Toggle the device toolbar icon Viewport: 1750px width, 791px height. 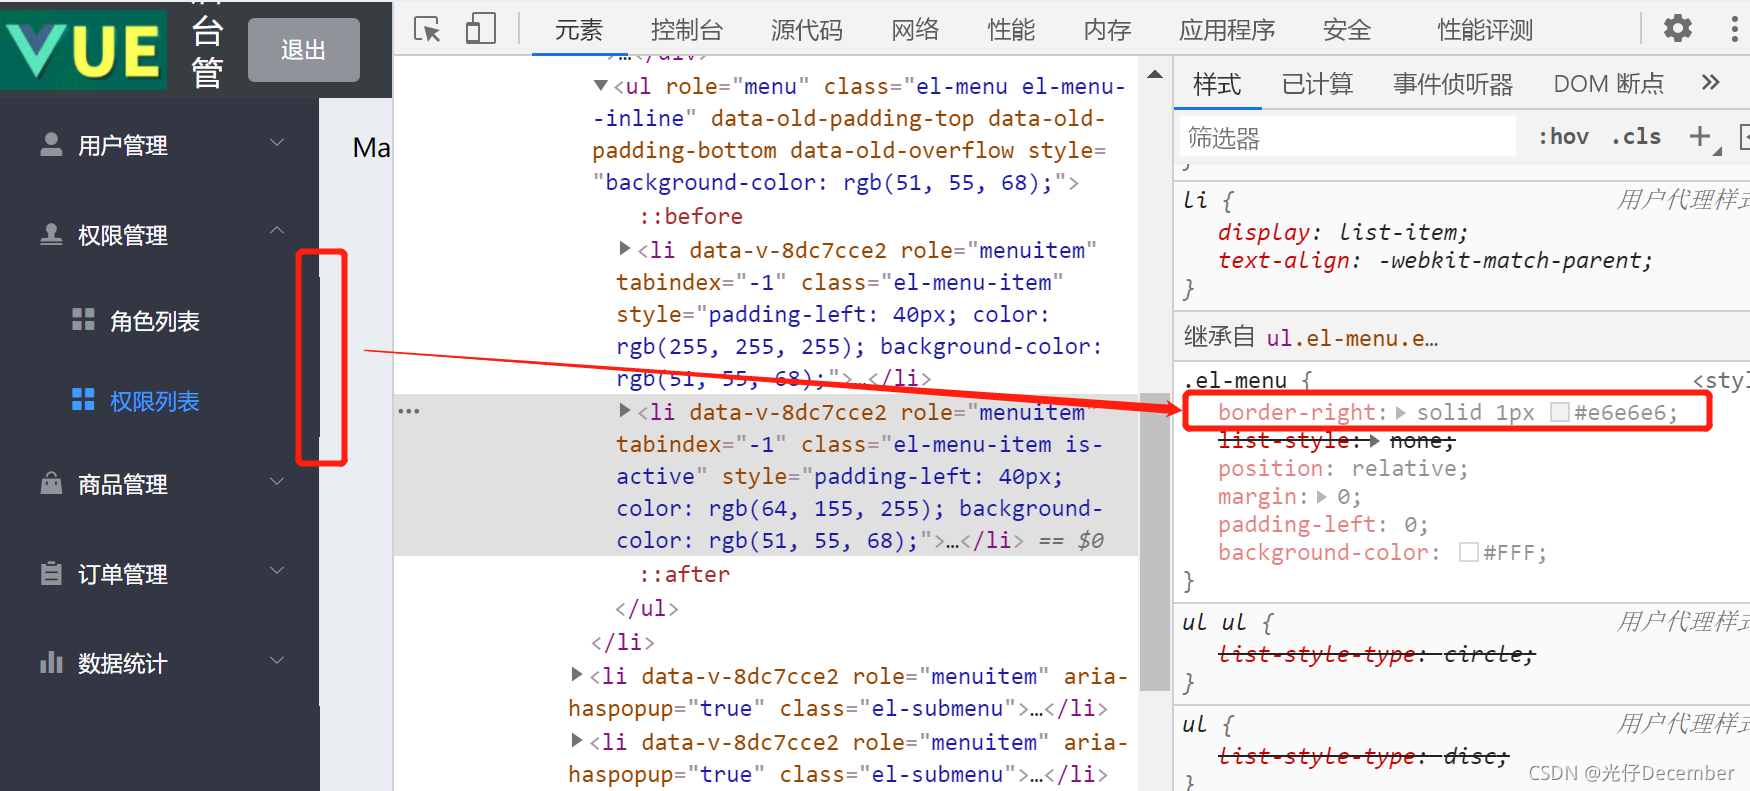(481, 28)
